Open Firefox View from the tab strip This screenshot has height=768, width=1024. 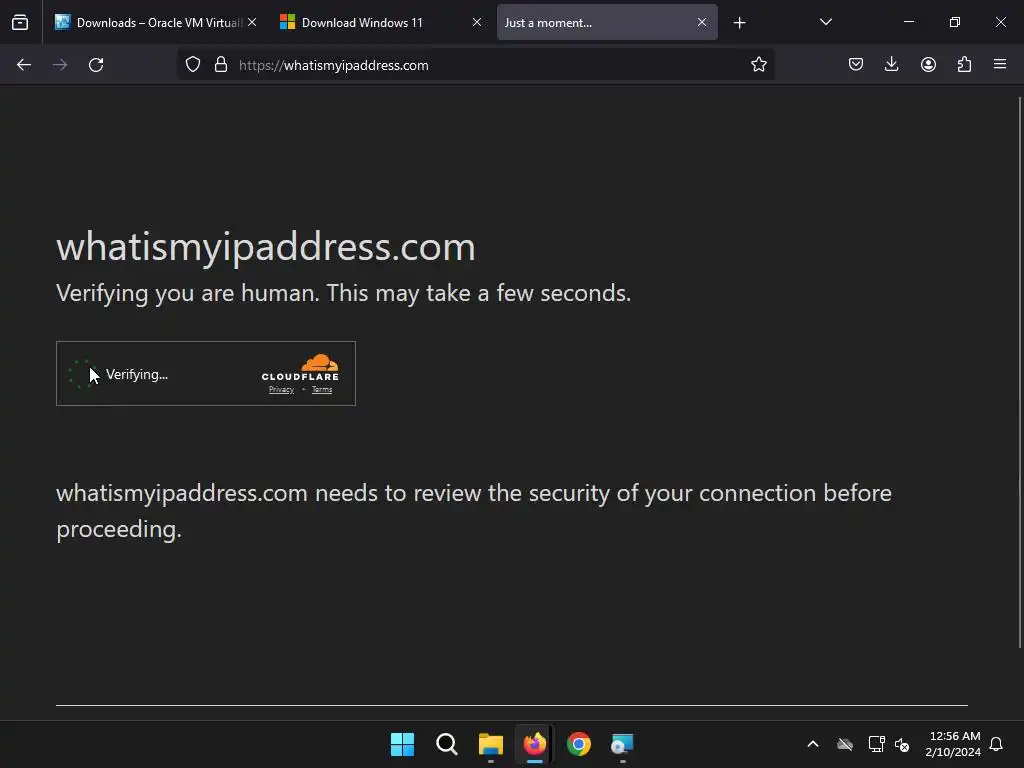click(x=20, y=22)
